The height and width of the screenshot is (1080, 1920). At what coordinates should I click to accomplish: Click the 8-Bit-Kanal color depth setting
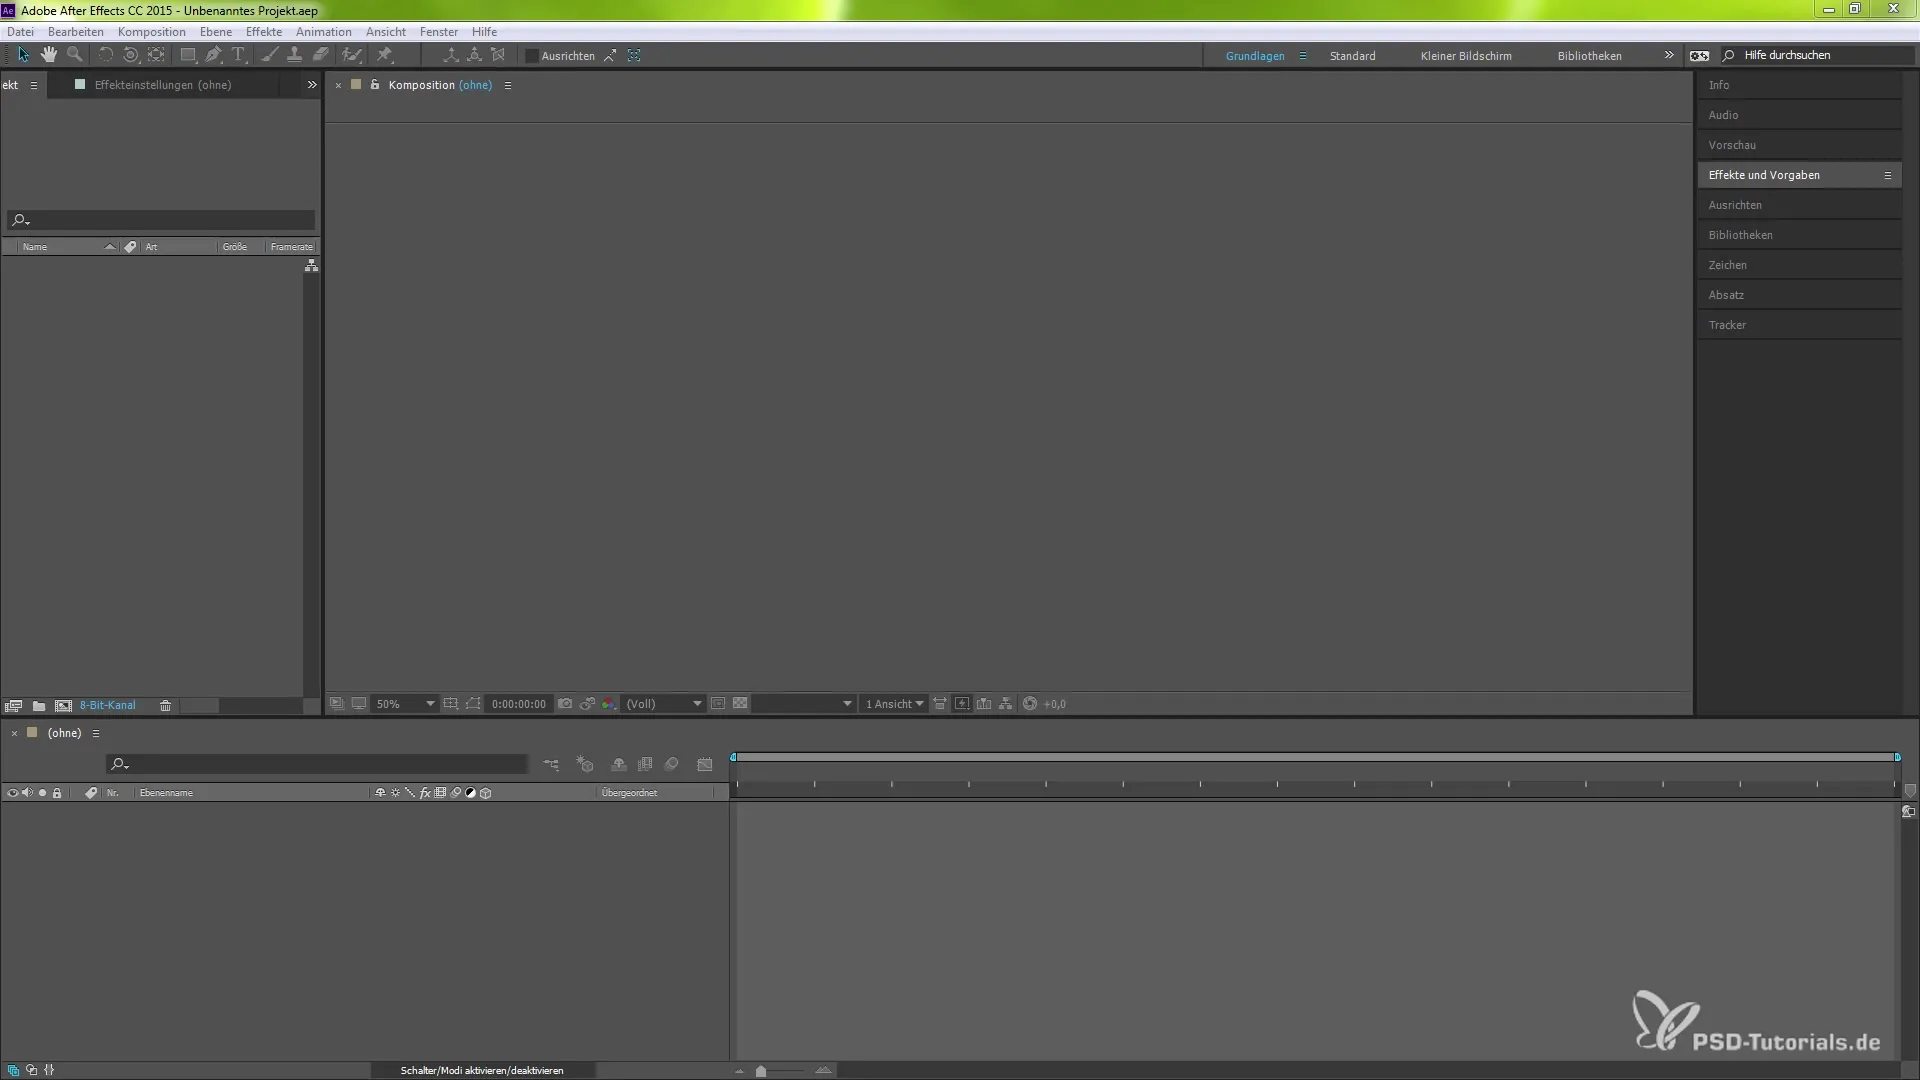pyautogui.click(x=107, y=706)
